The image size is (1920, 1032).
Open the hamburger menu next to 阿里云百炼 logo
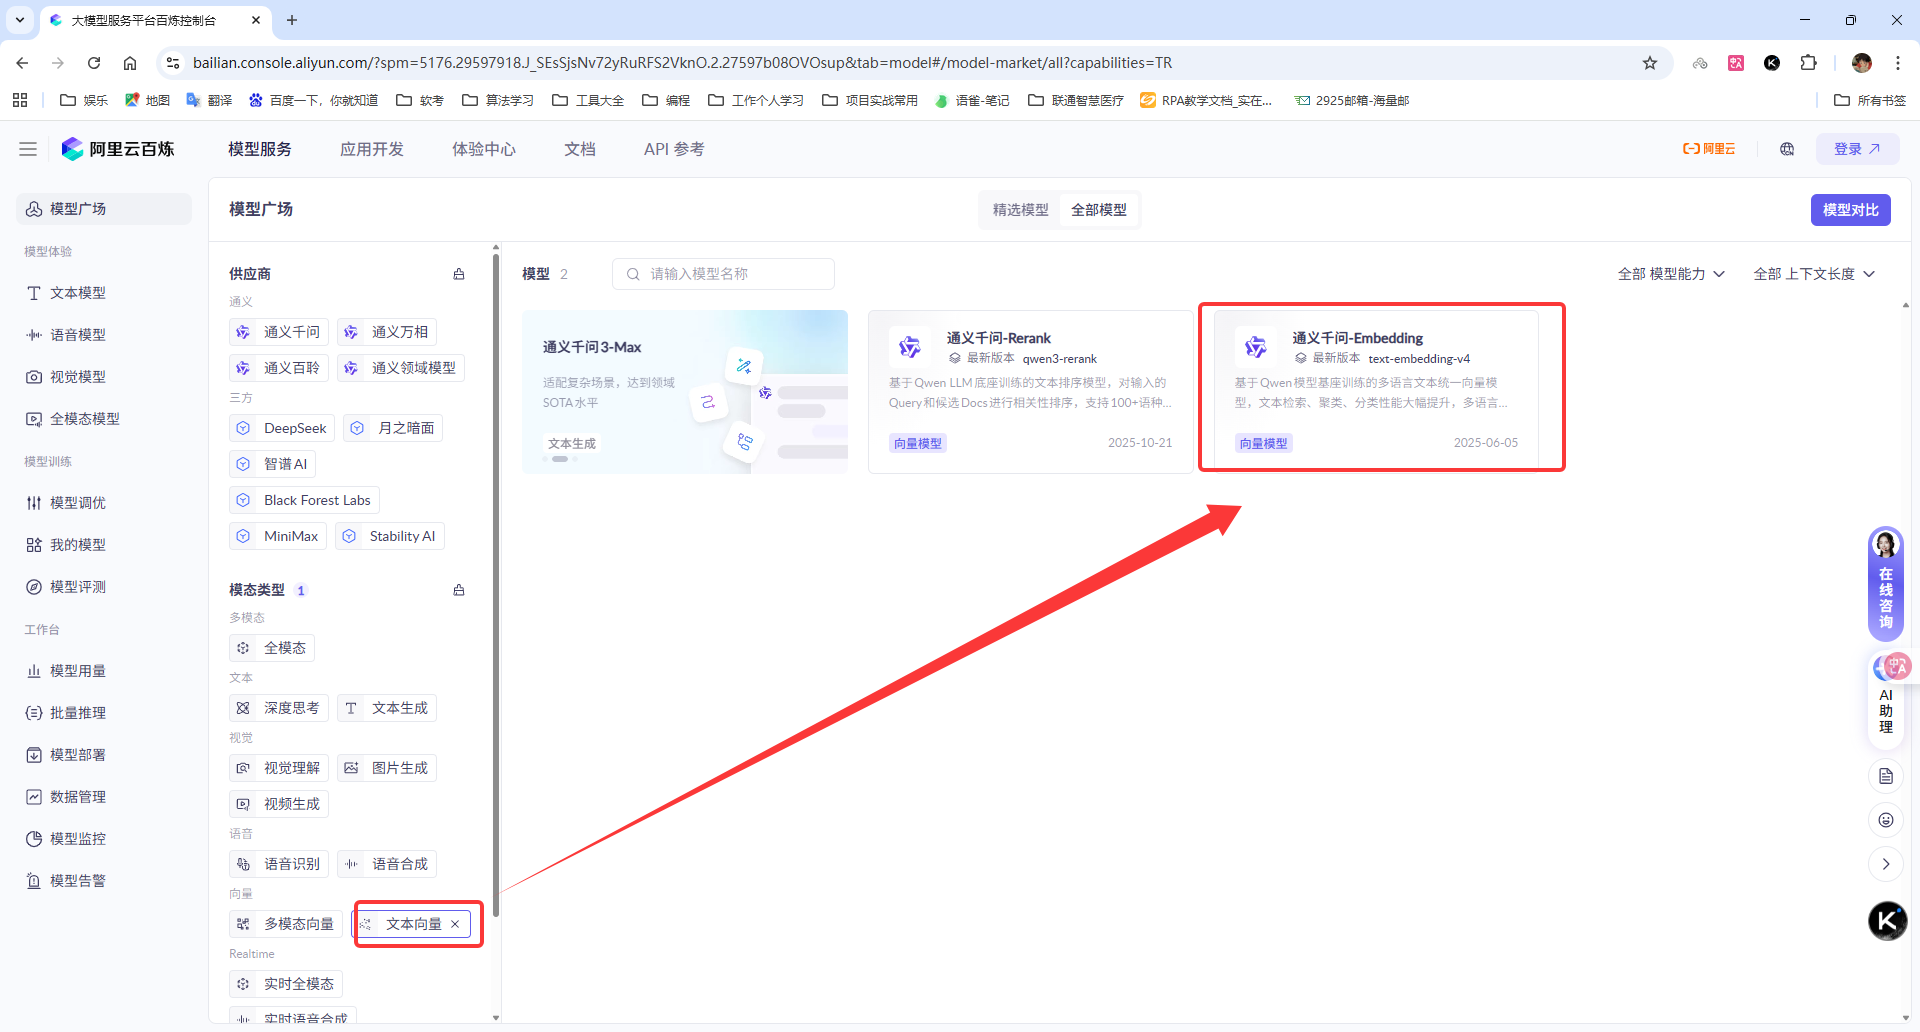point(28,149)
